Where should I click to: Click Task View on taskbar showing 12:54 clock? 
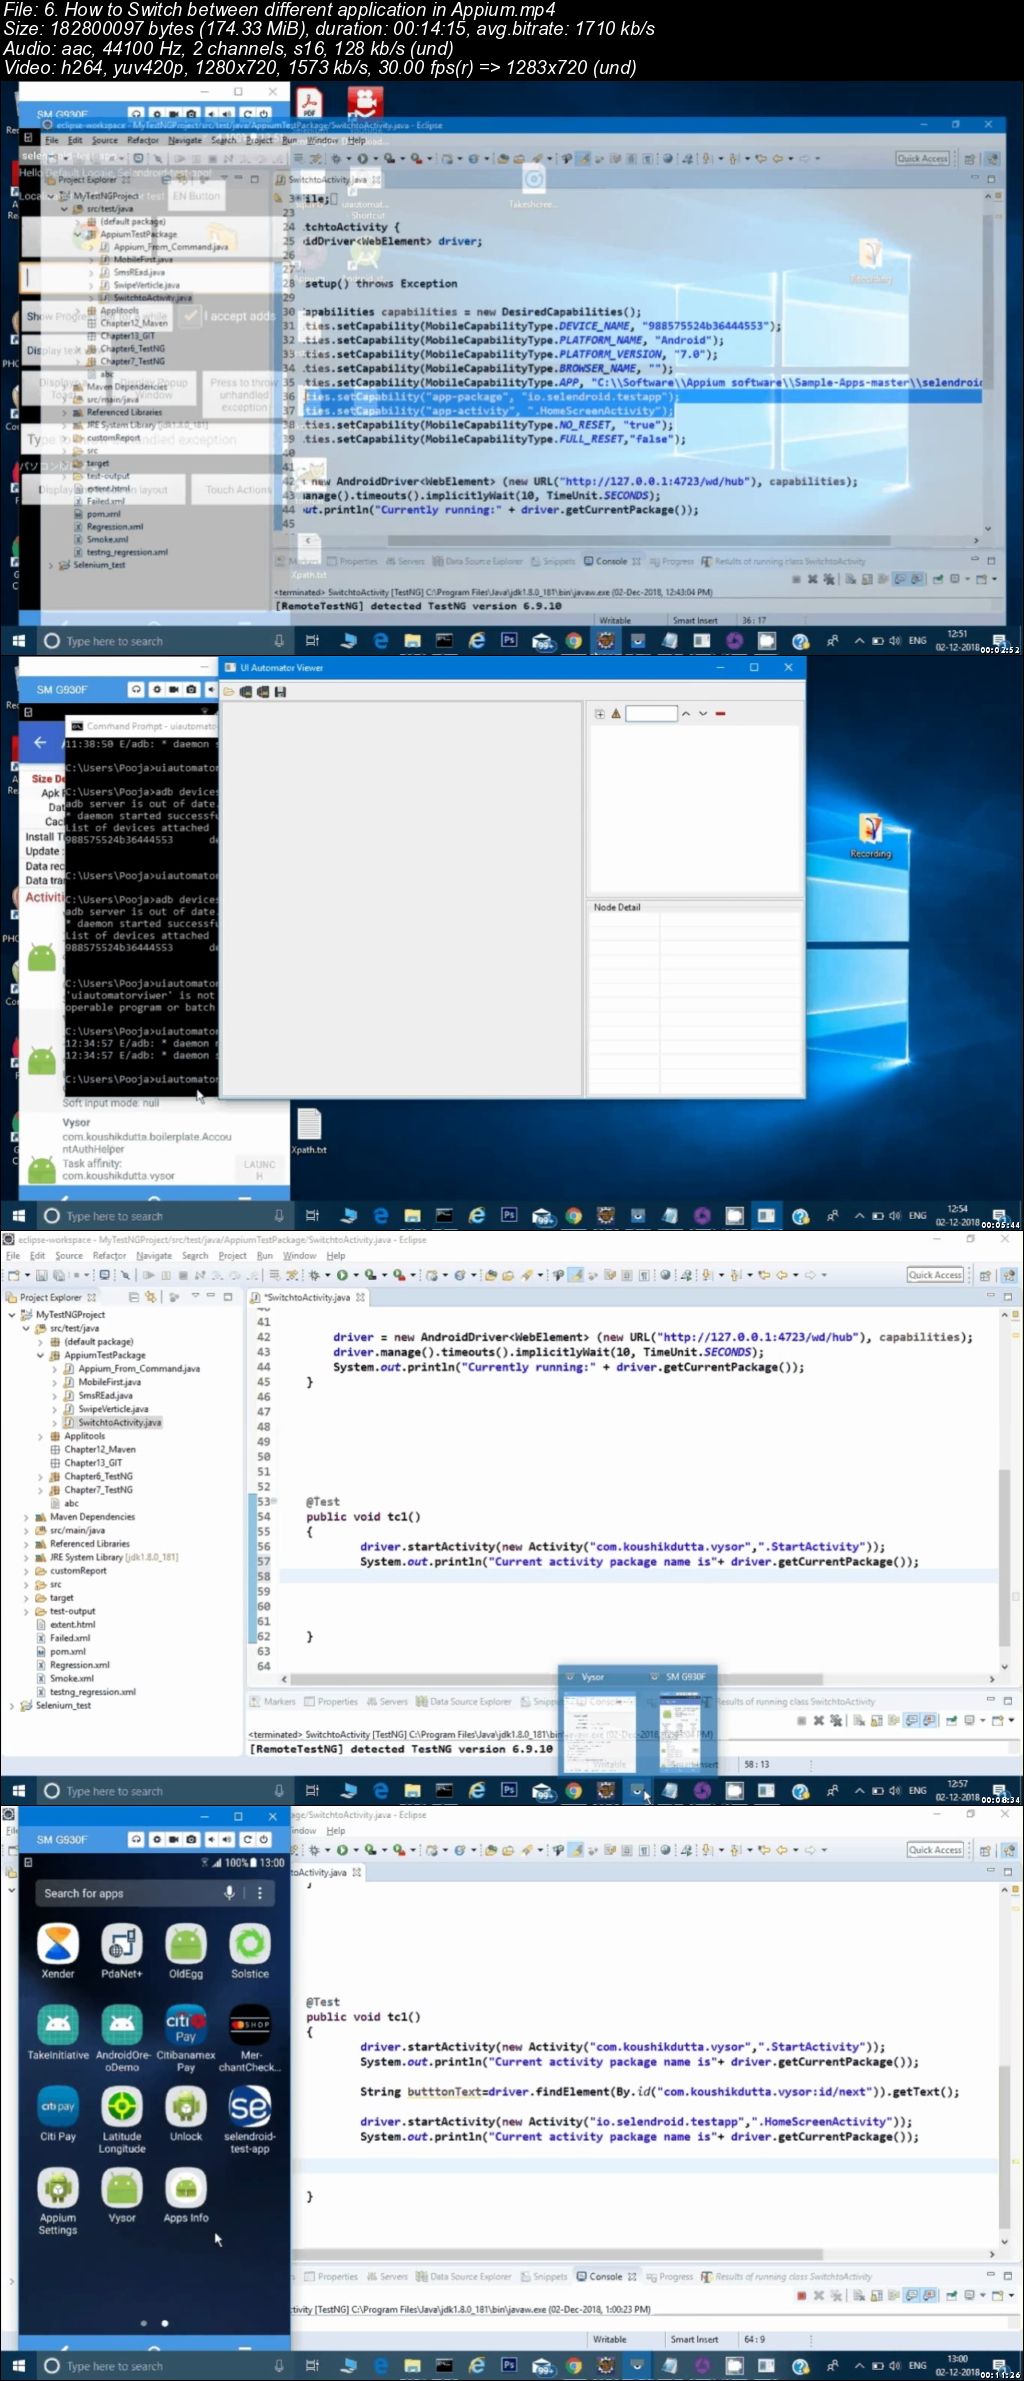[312, 1216]
